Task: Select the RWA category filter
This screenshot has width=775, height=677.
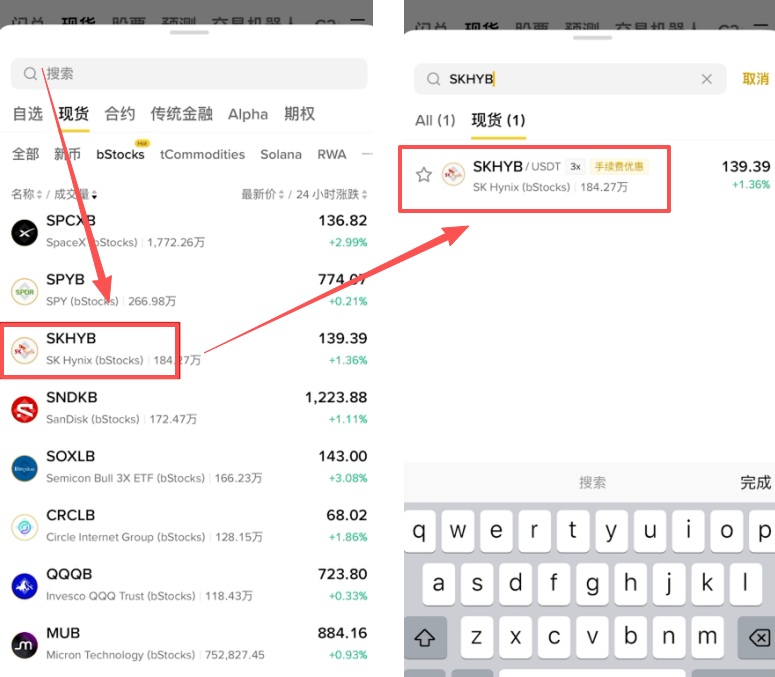Action: [332, 155]
